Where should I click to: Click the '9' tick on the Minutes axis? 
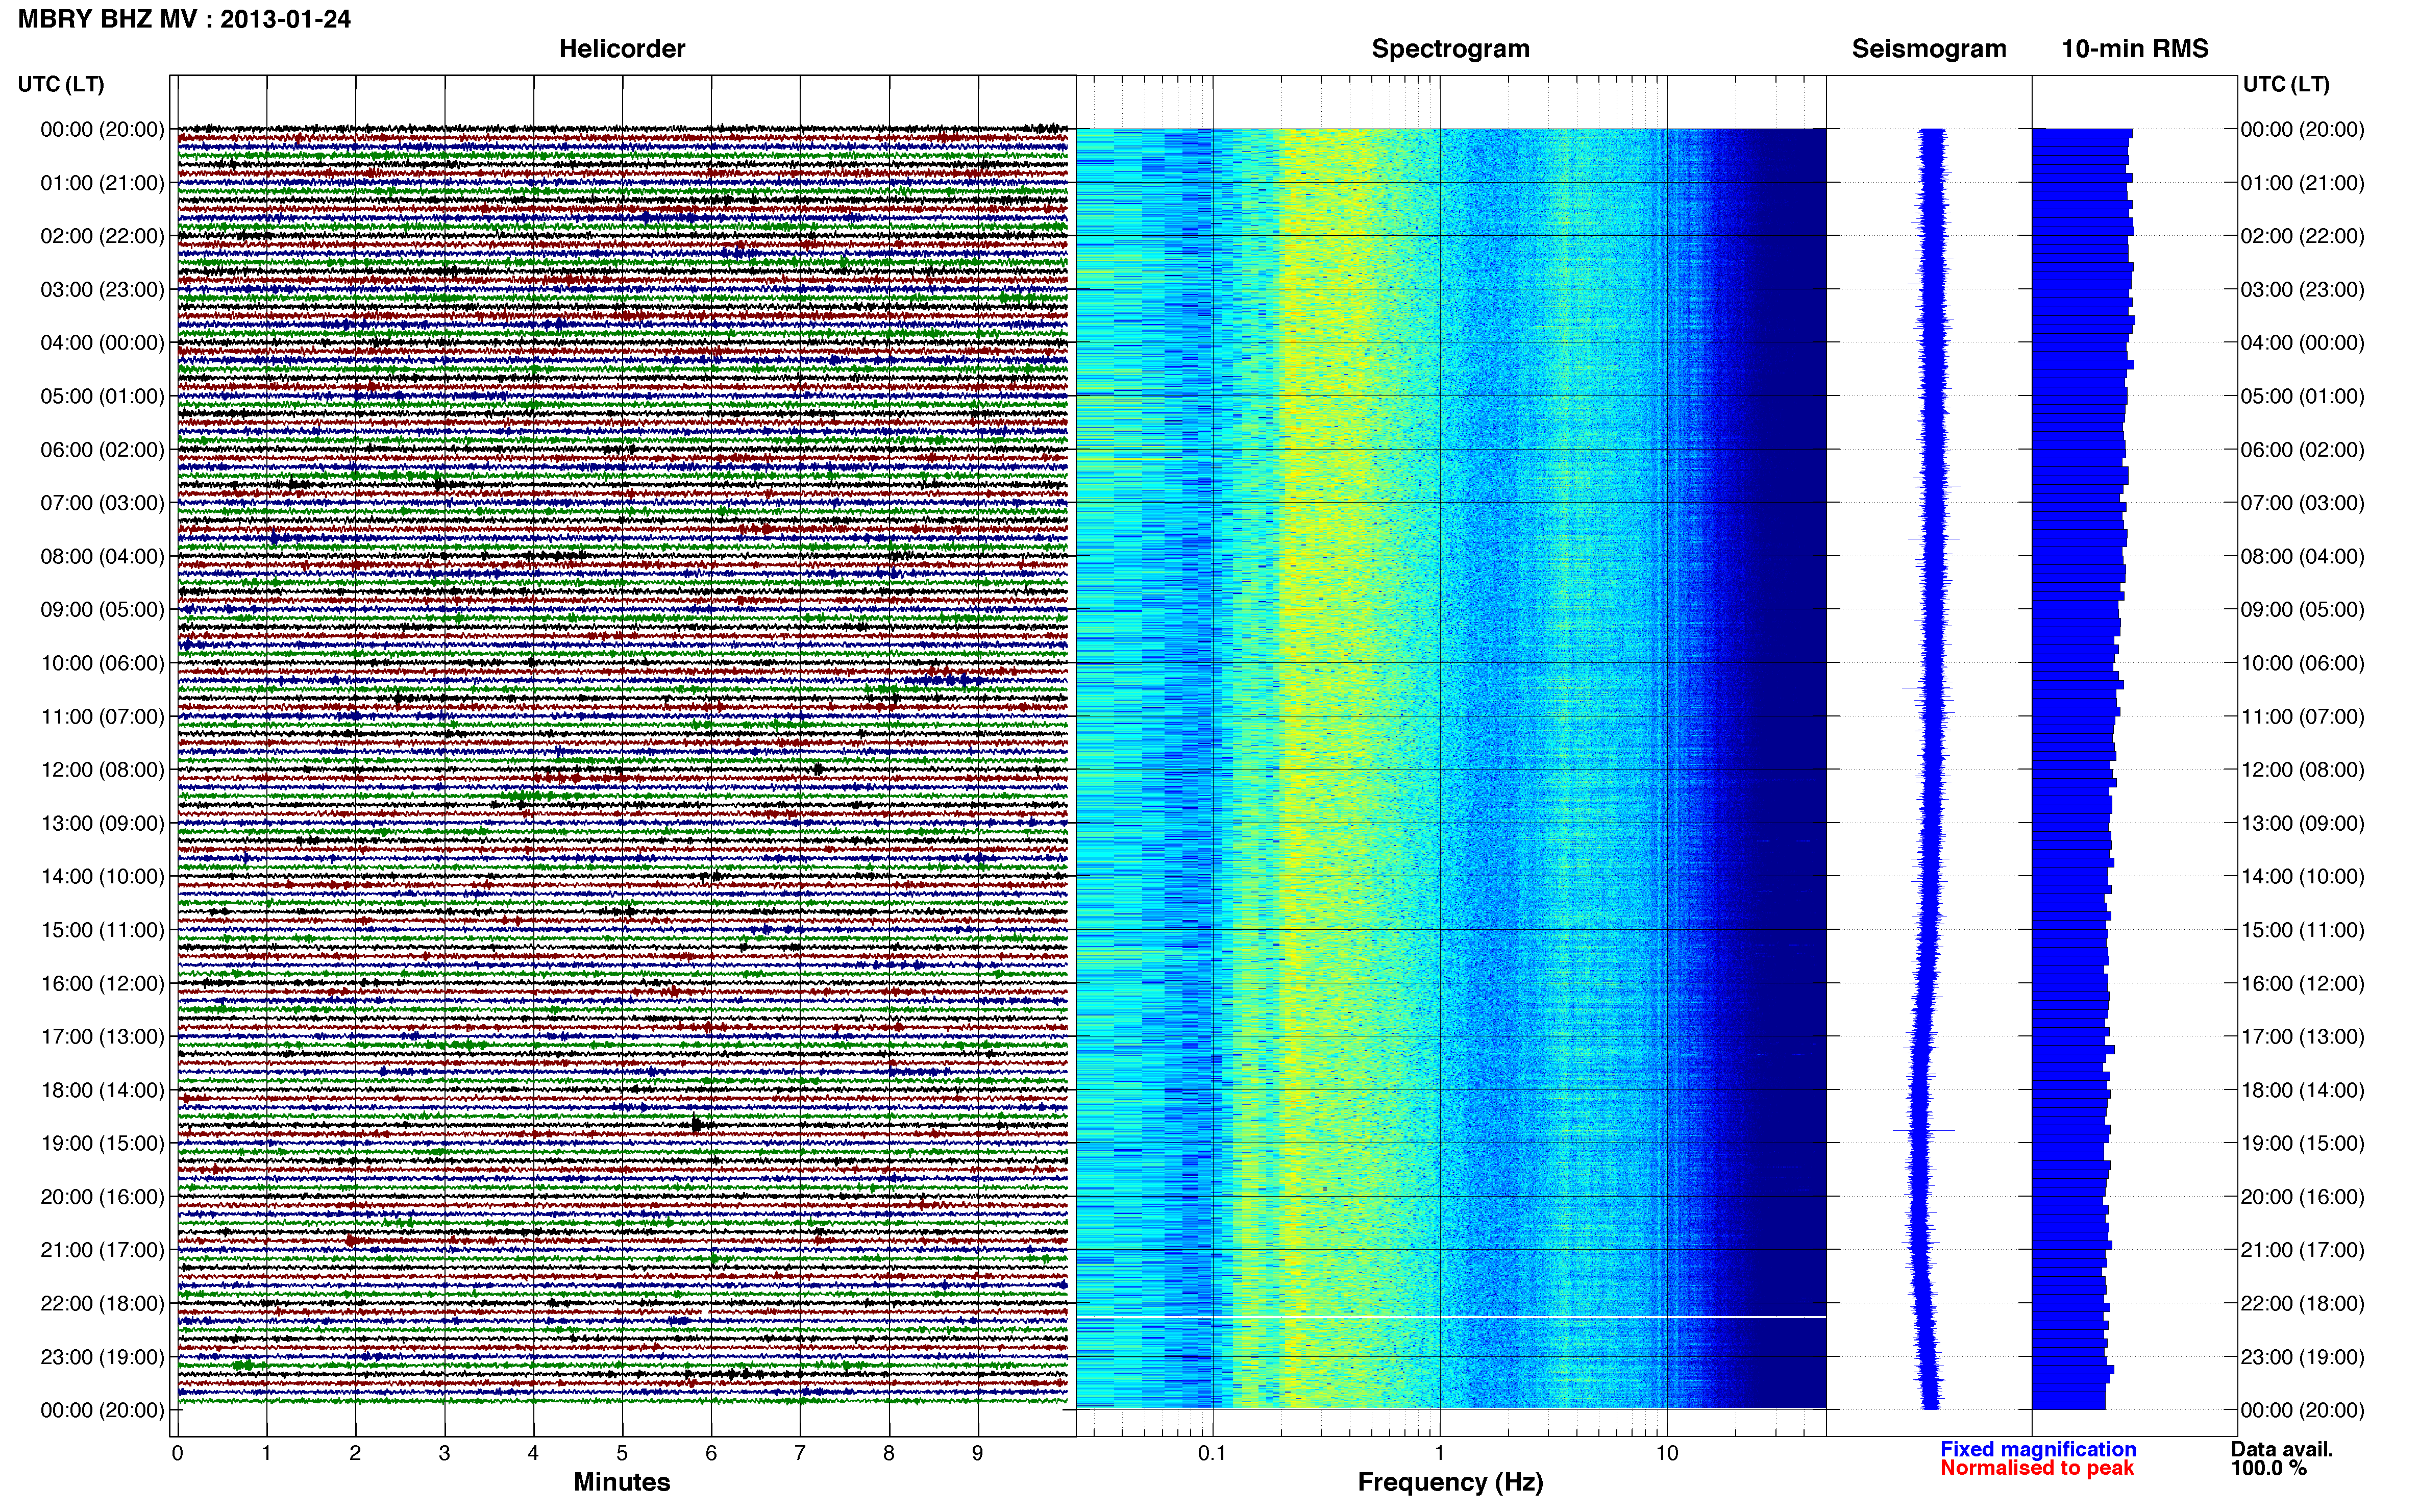pyautogui.click(x=978, y=1454)
